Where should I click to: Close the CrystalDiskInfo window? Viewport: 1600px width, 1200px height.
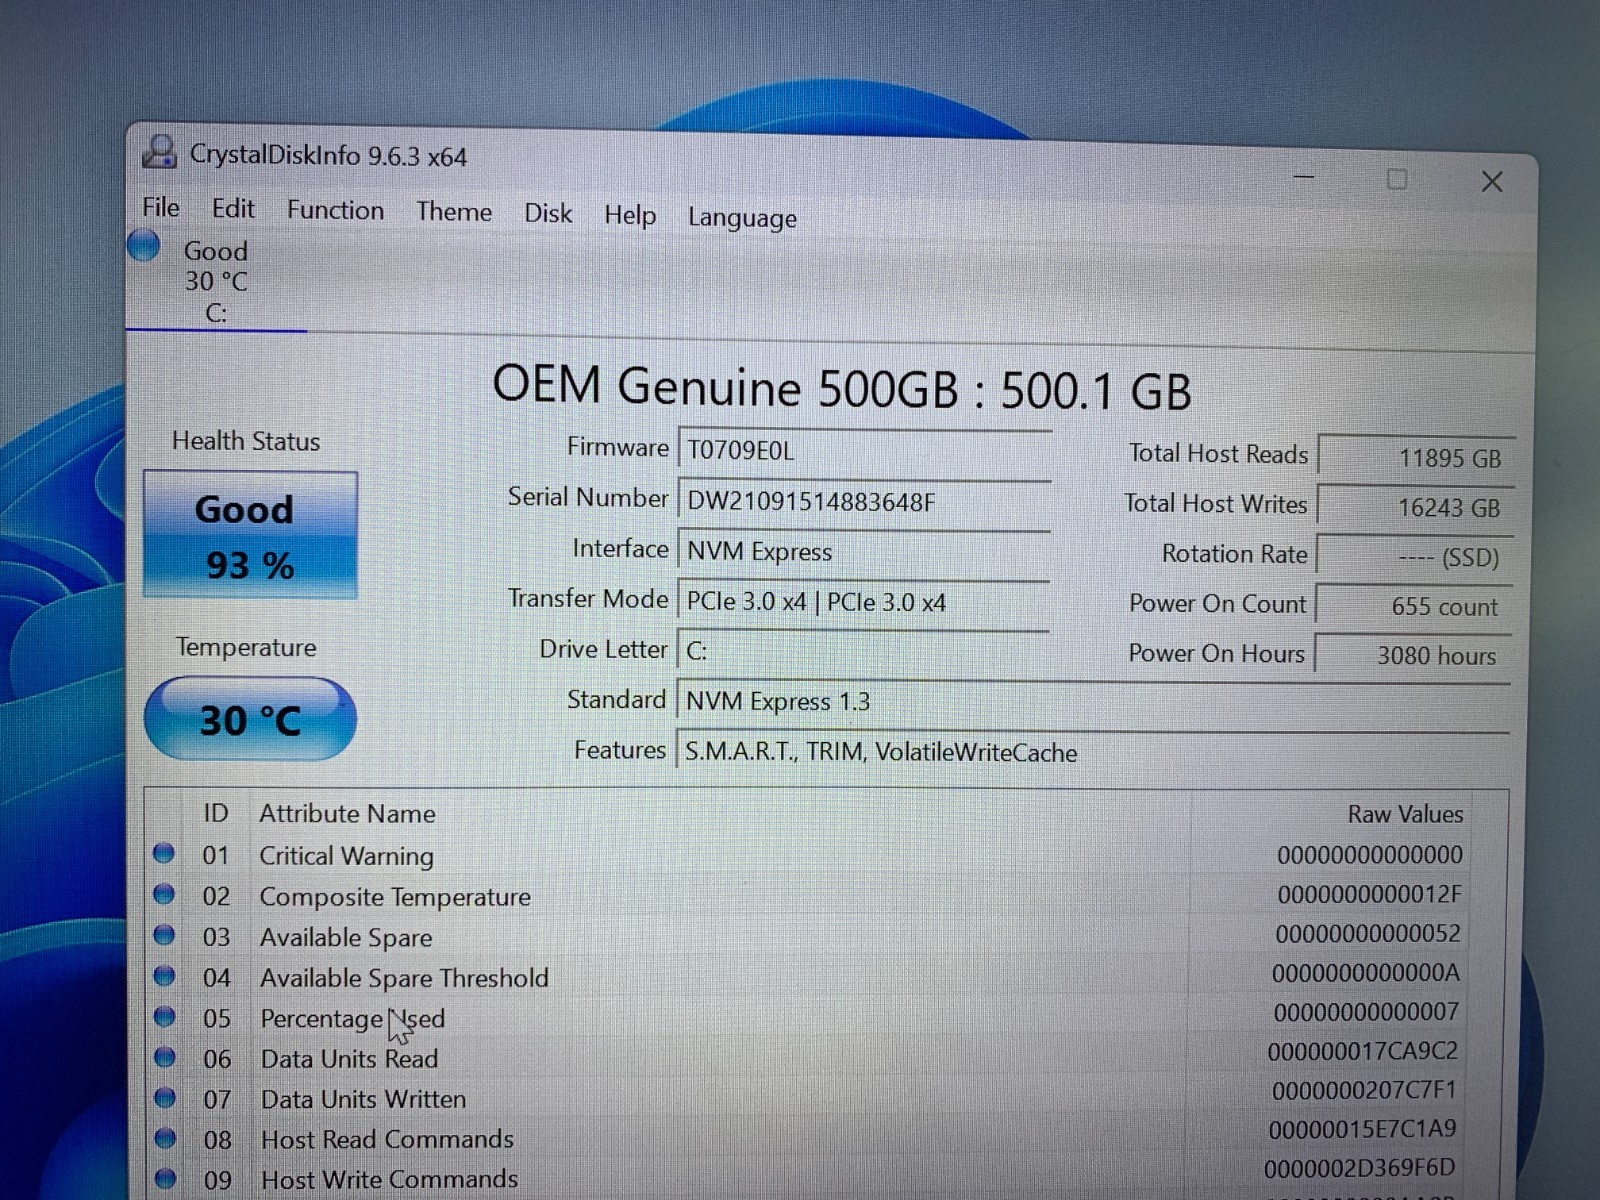point(1492,181)
